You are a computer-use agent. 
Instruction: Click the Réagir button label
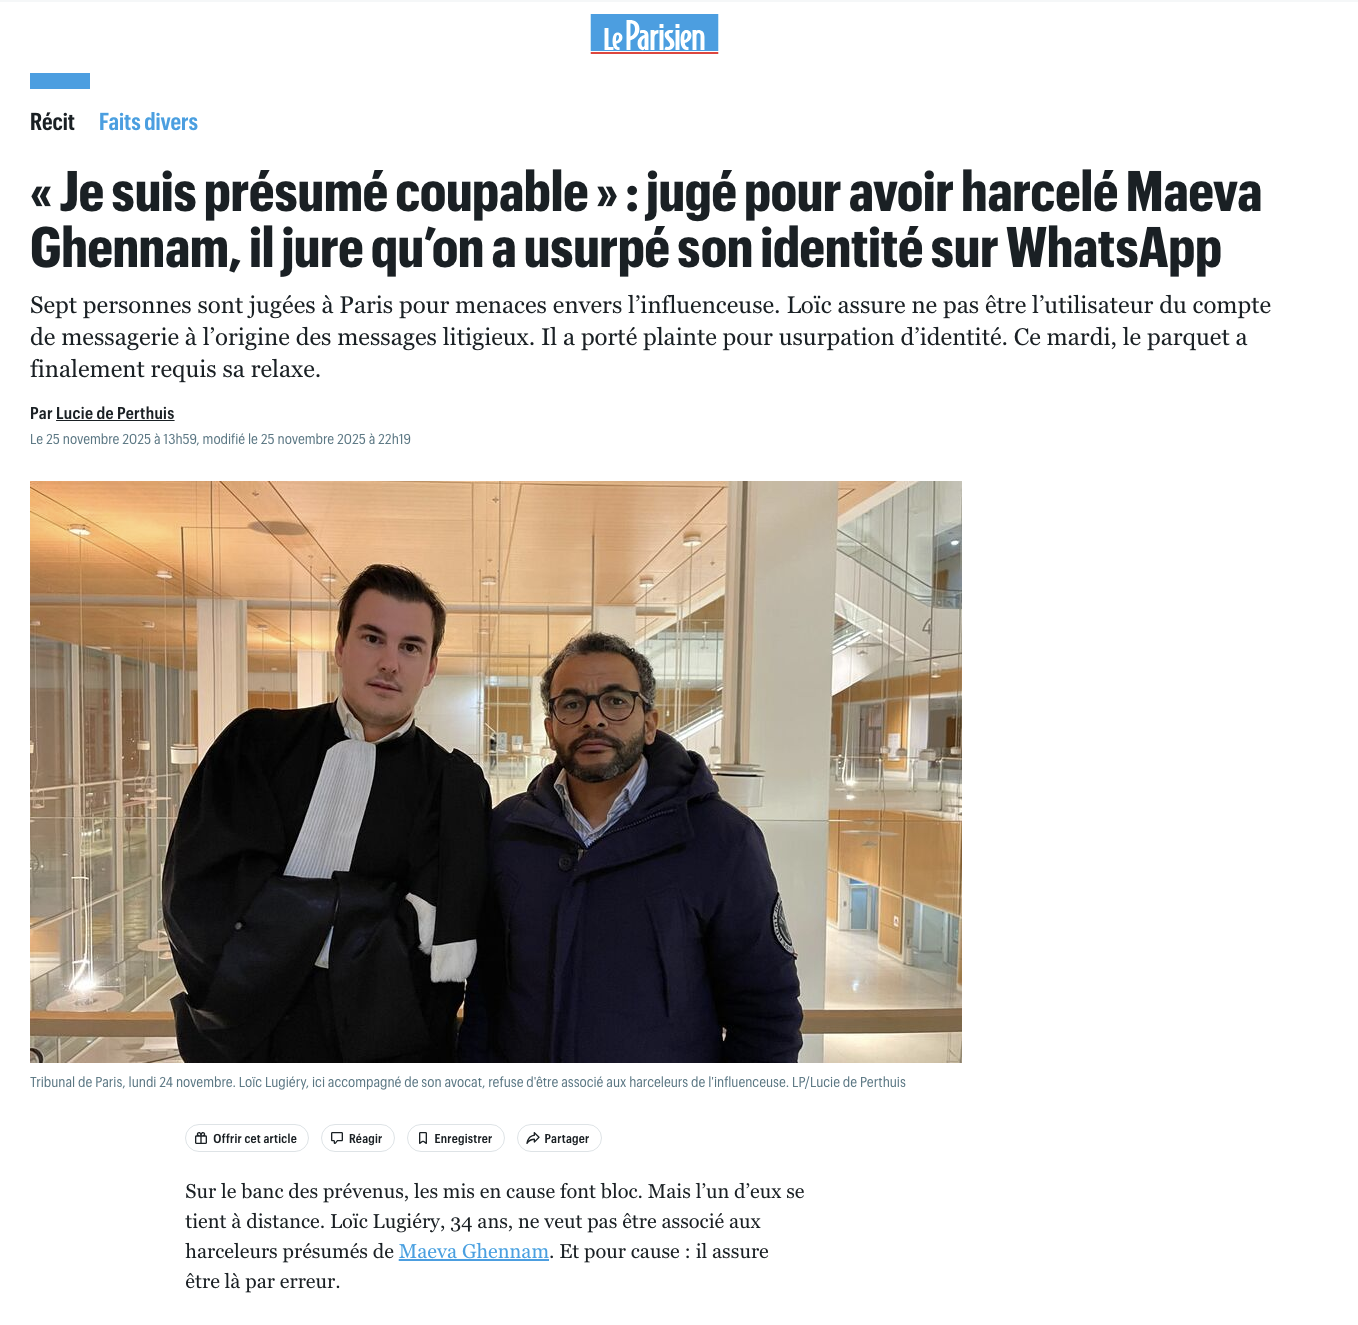[x=365, y=1138]
